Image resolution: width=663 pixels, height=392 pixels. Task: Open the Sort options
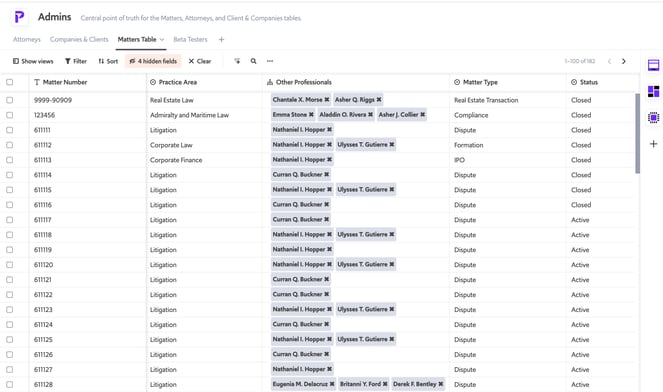108,61
